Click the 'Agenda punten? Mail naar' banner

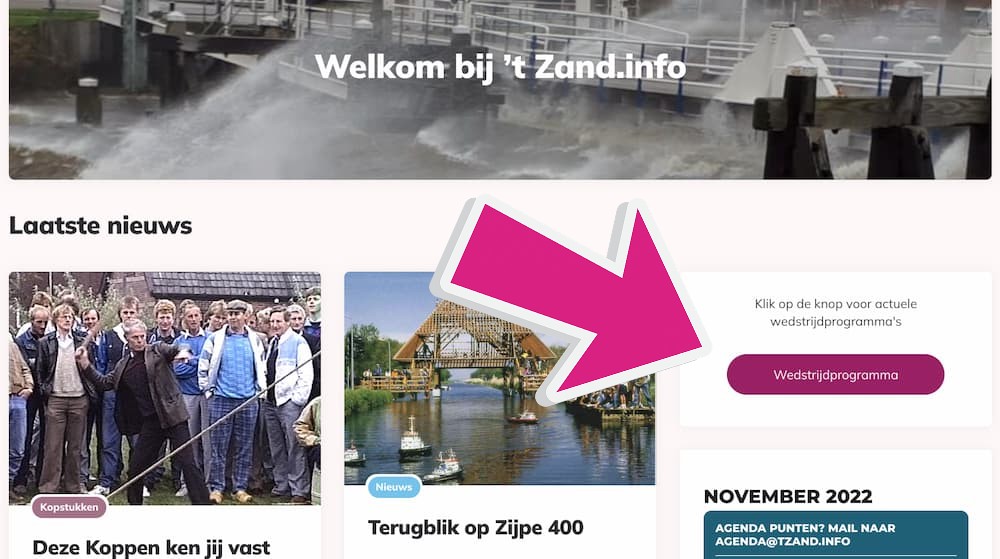(835, 534)
